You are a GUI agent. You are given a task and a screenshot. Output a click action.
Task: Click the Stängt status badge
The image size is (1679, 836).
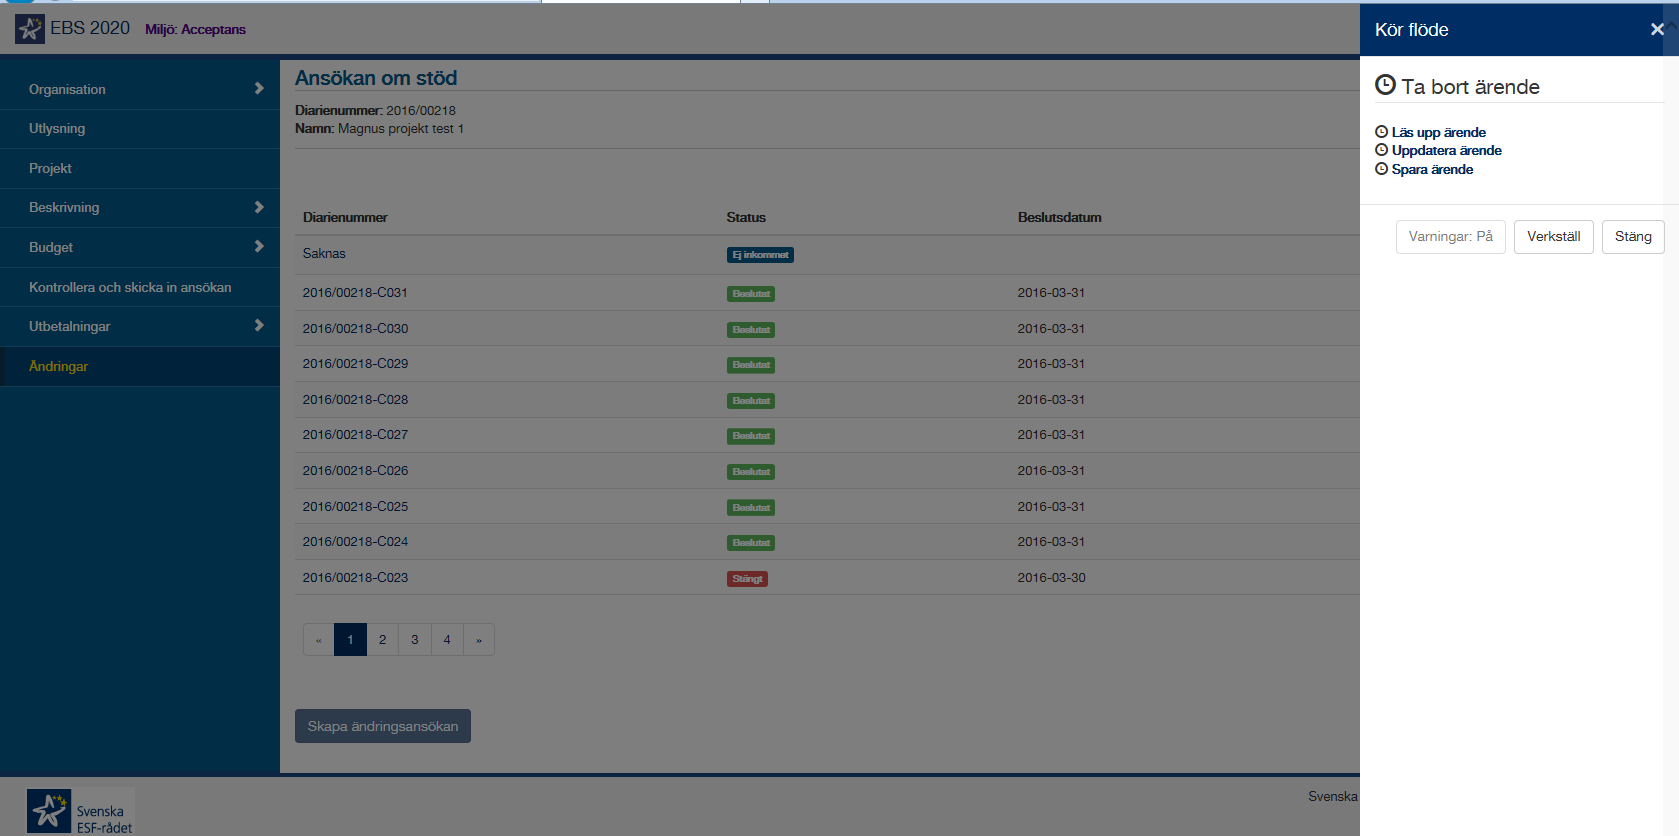(747, 579)
